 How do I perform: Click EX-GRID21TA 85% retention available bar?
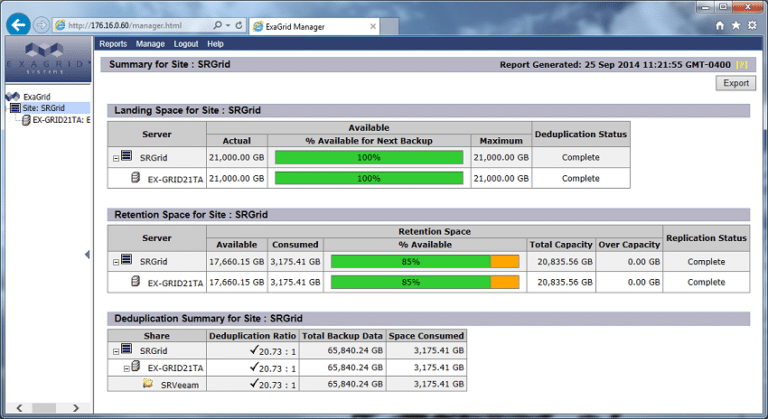coord(425,282)
